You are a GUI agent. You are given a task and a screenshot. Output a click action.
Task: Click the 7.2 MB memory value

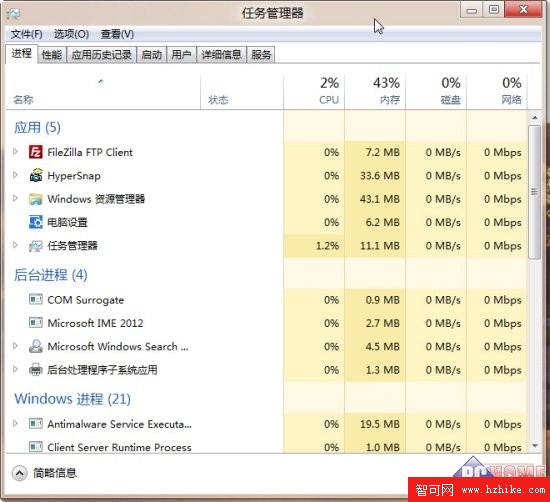pyautogui.click(x=383, y=152)
